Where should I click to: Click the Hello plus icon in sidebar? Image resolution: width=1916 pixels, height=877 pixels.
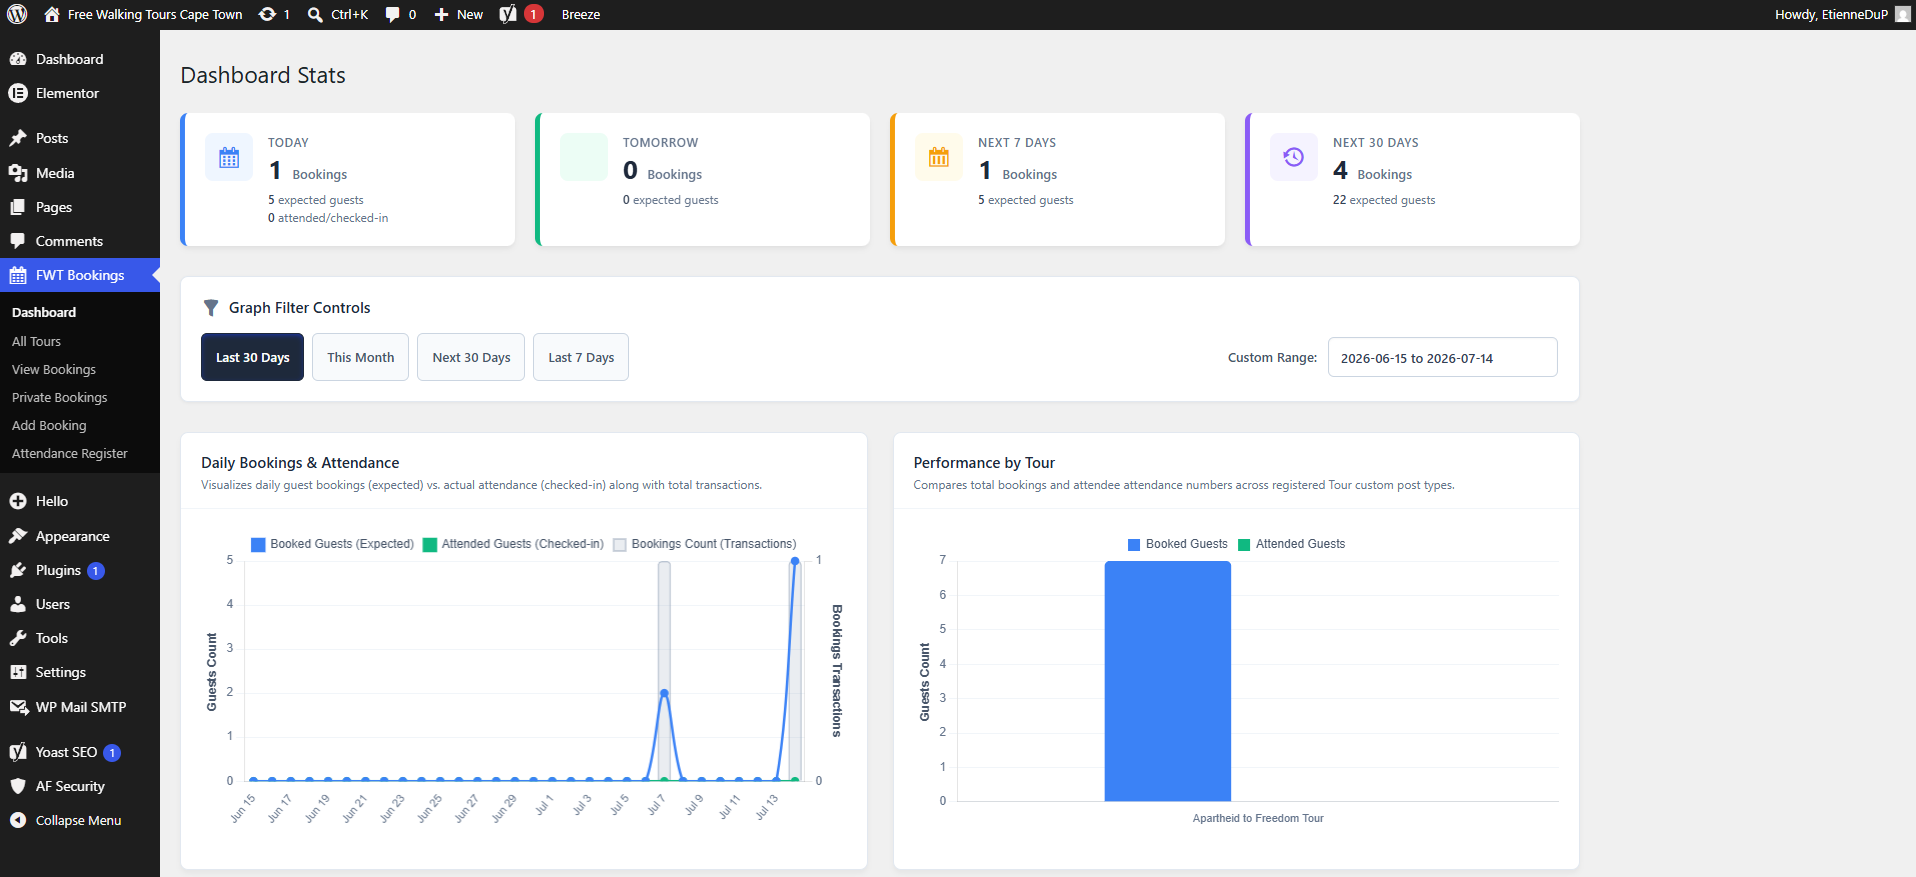[18, 501]
